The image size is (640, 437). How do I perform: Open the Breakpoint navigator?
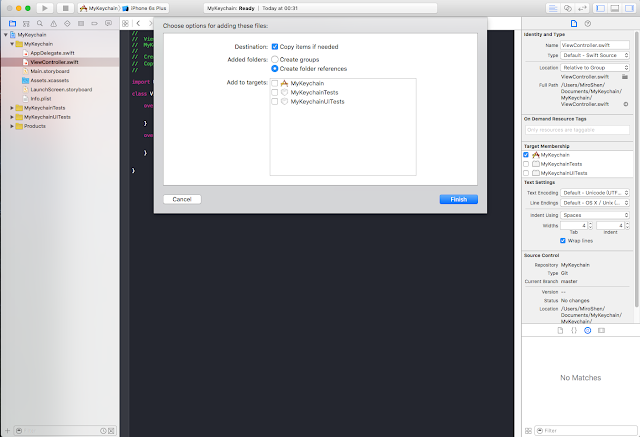coord(94,24)
